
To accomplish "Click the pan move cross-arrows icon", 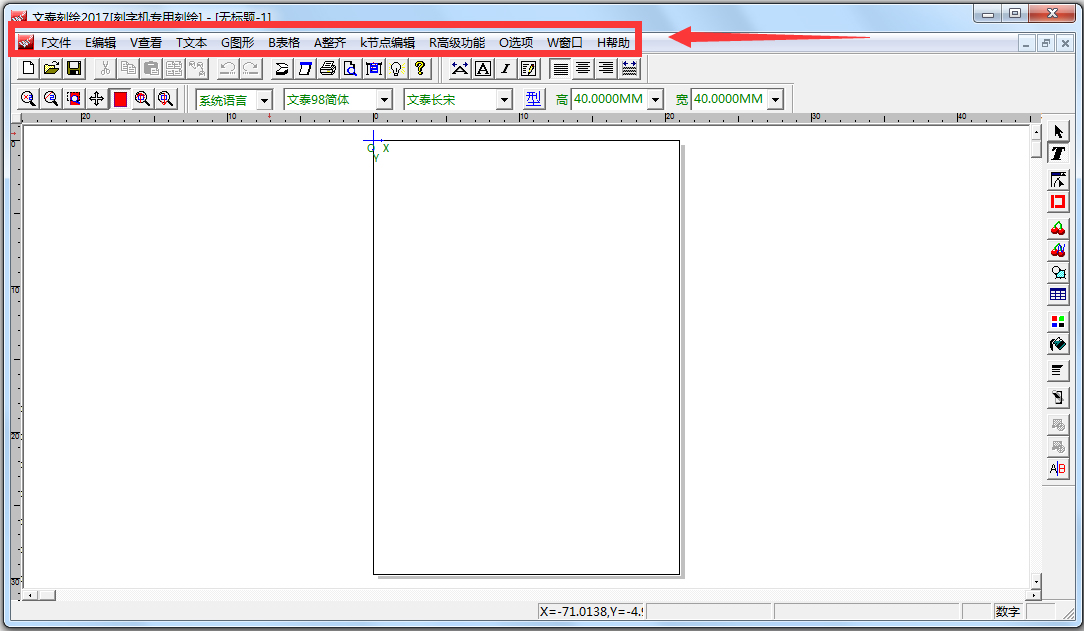I will point(97,99).
